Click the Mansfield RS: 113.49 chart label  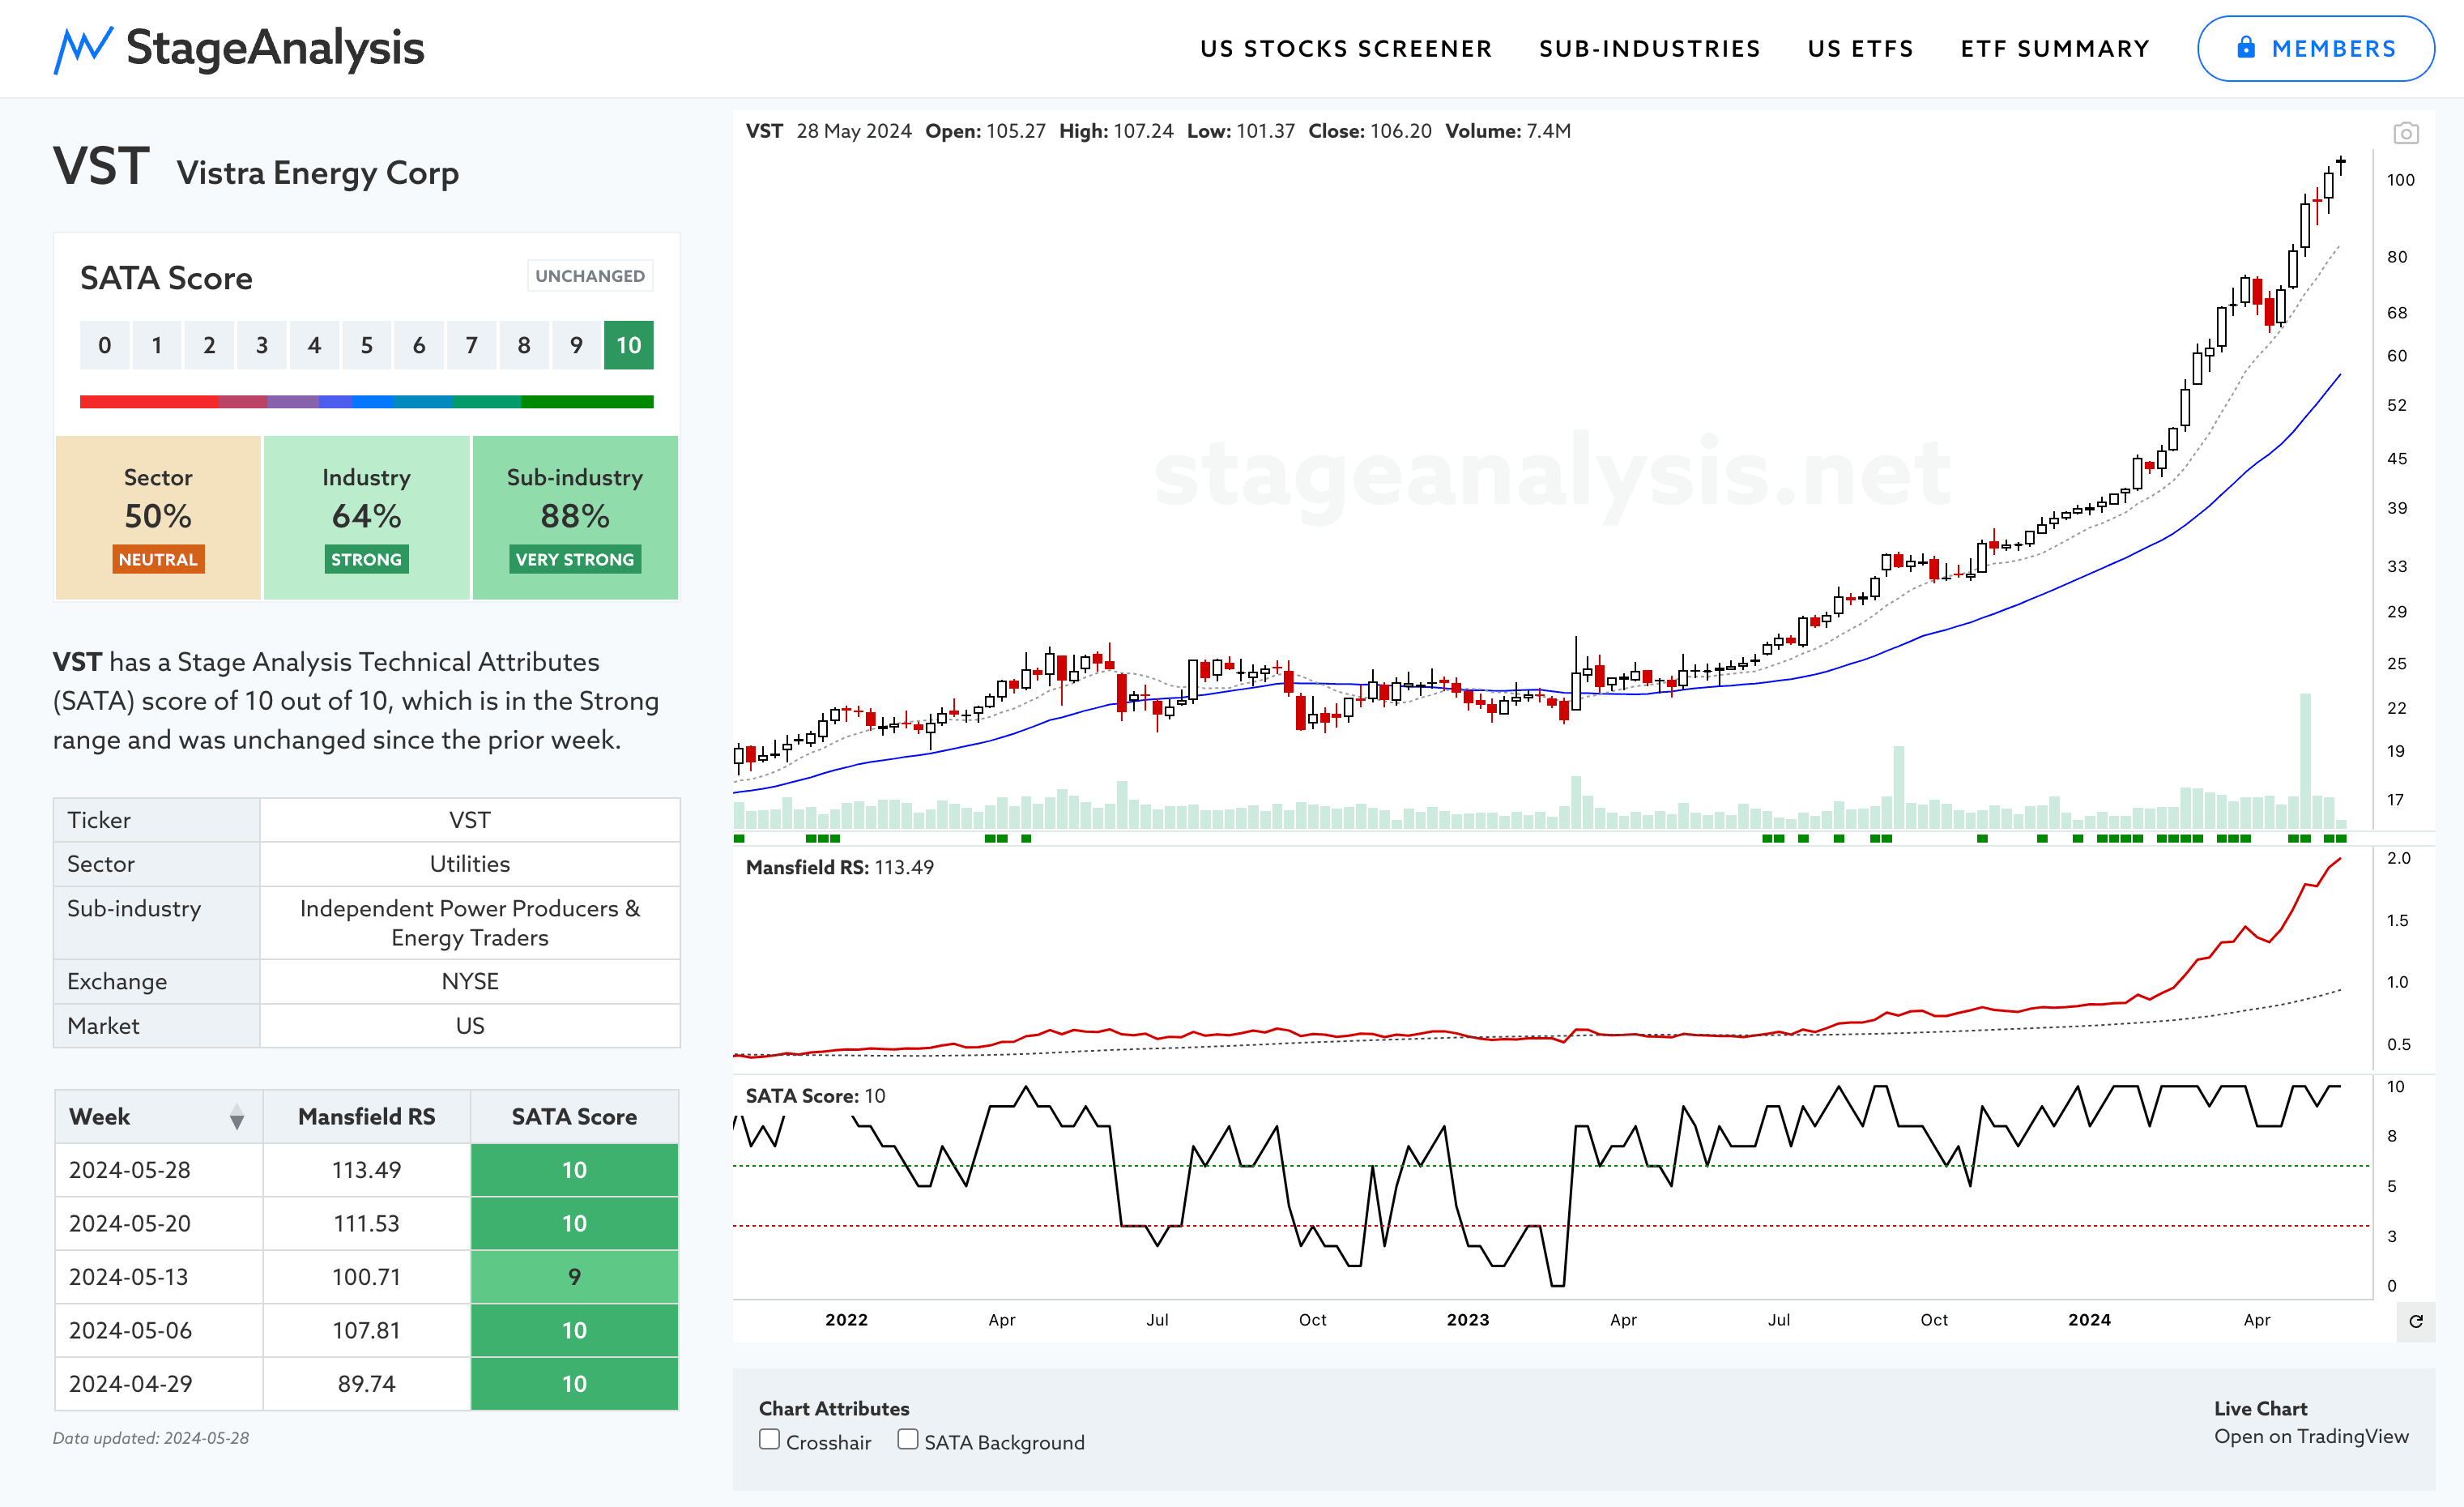click(x=840, y=868)
